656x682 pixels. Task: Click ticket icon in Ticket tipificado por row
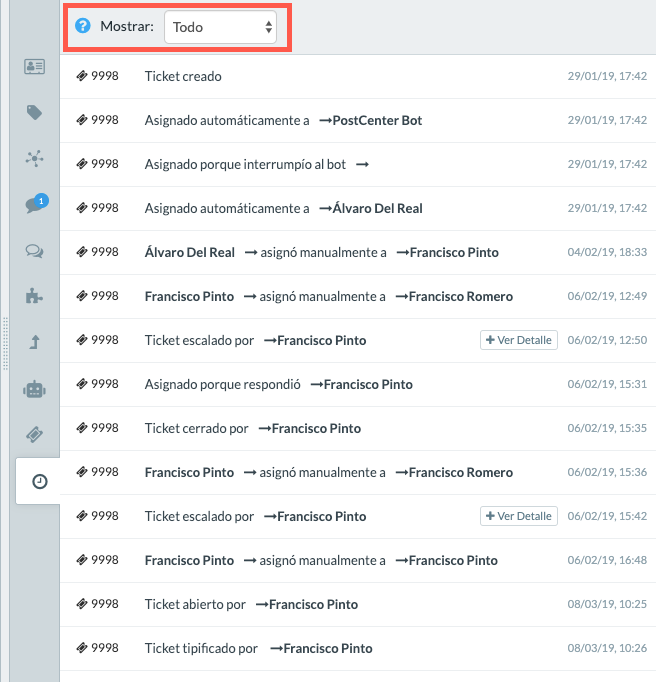tap(82, 648)
